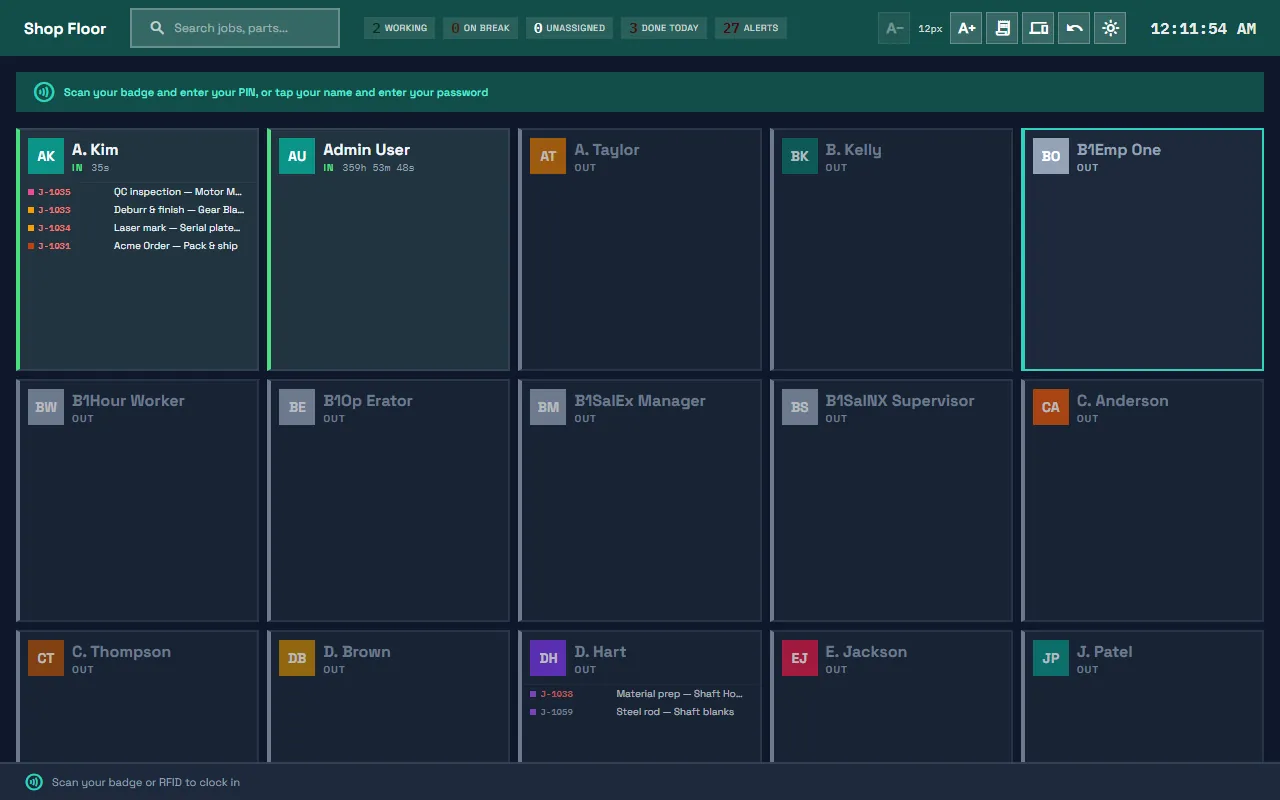Focus the Search jobs, parts field
Image resolution: width=1280 pixels, height=800 pixels.
235,28
